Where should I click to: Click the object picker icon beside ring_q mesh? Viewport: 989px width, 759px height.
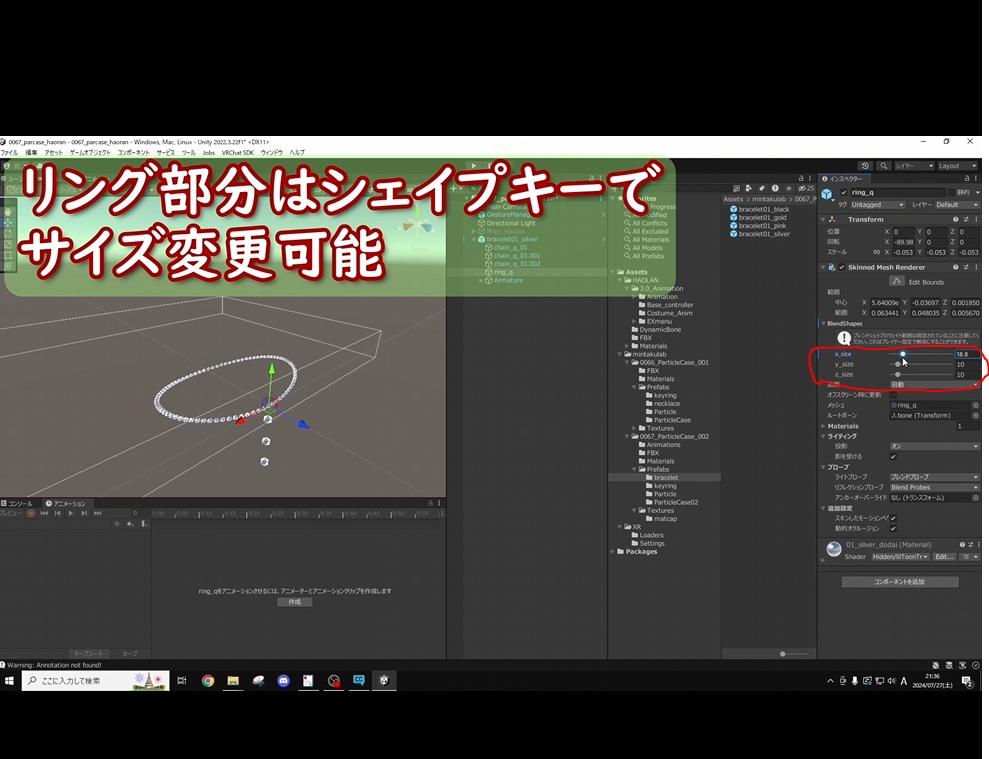pyautogui.click(x=975, y=407)
